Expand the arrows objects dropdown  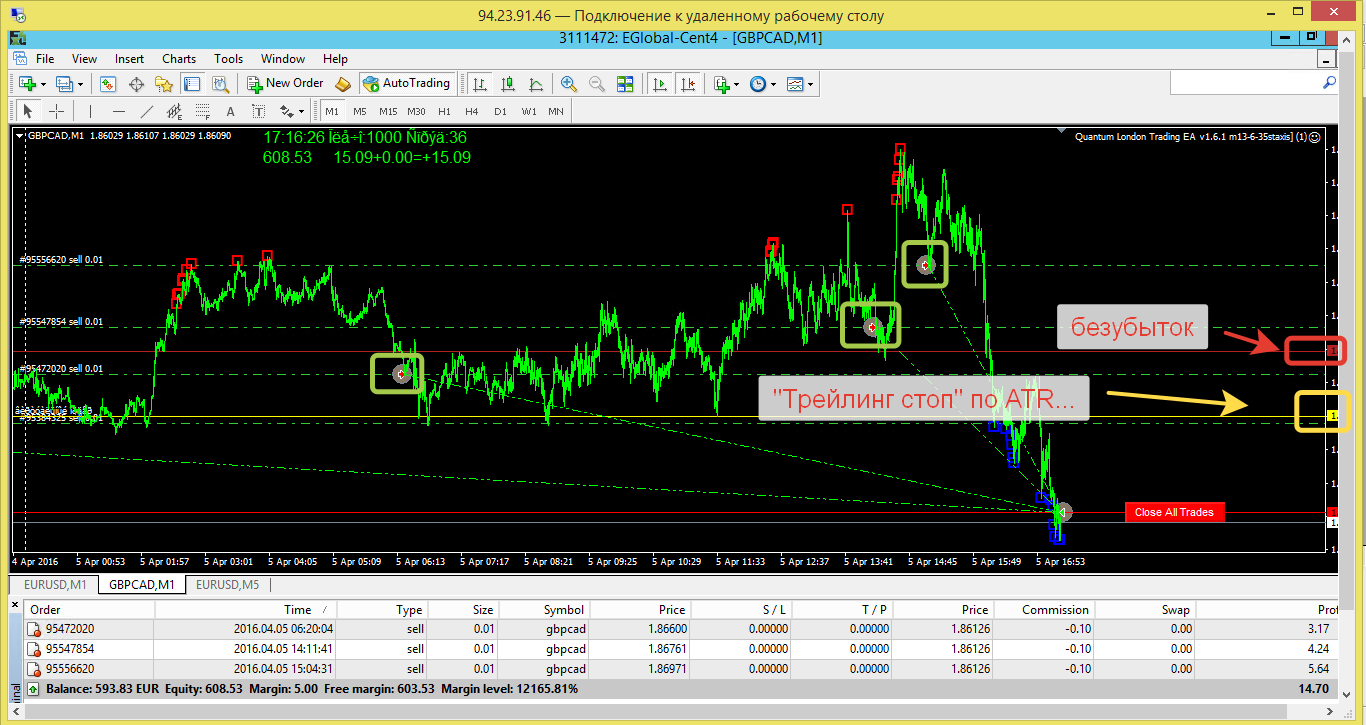click(301, 111)
